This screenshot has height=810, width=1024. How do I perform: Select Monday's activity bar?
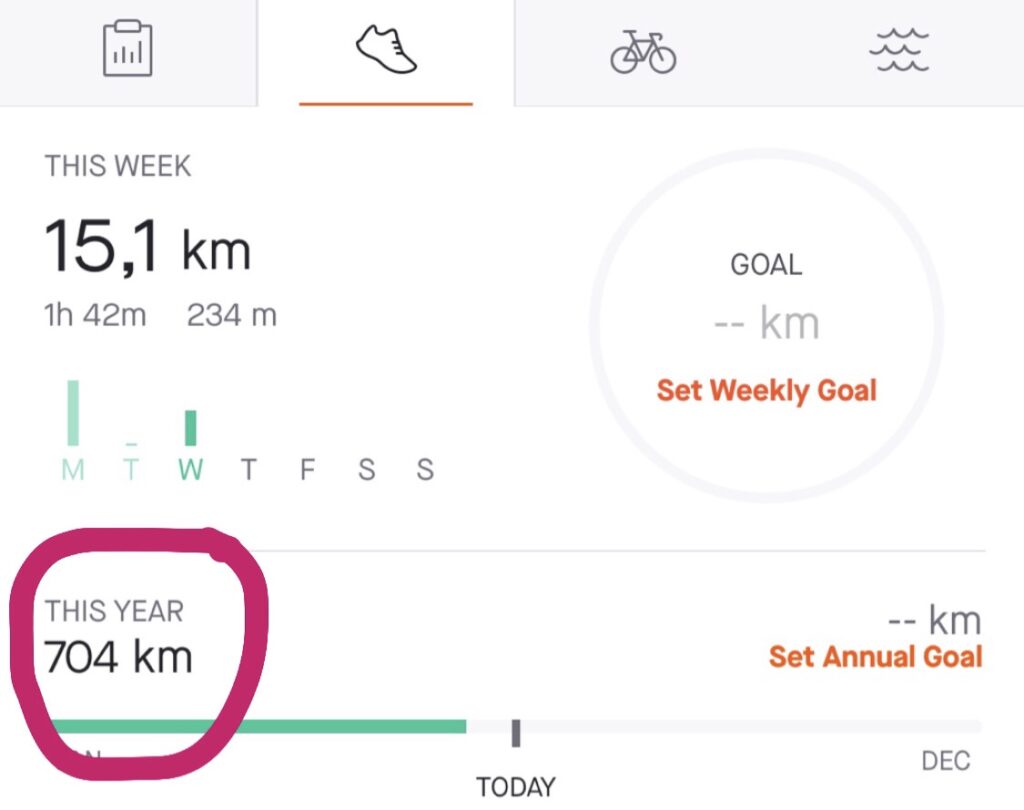coord(71,412)
